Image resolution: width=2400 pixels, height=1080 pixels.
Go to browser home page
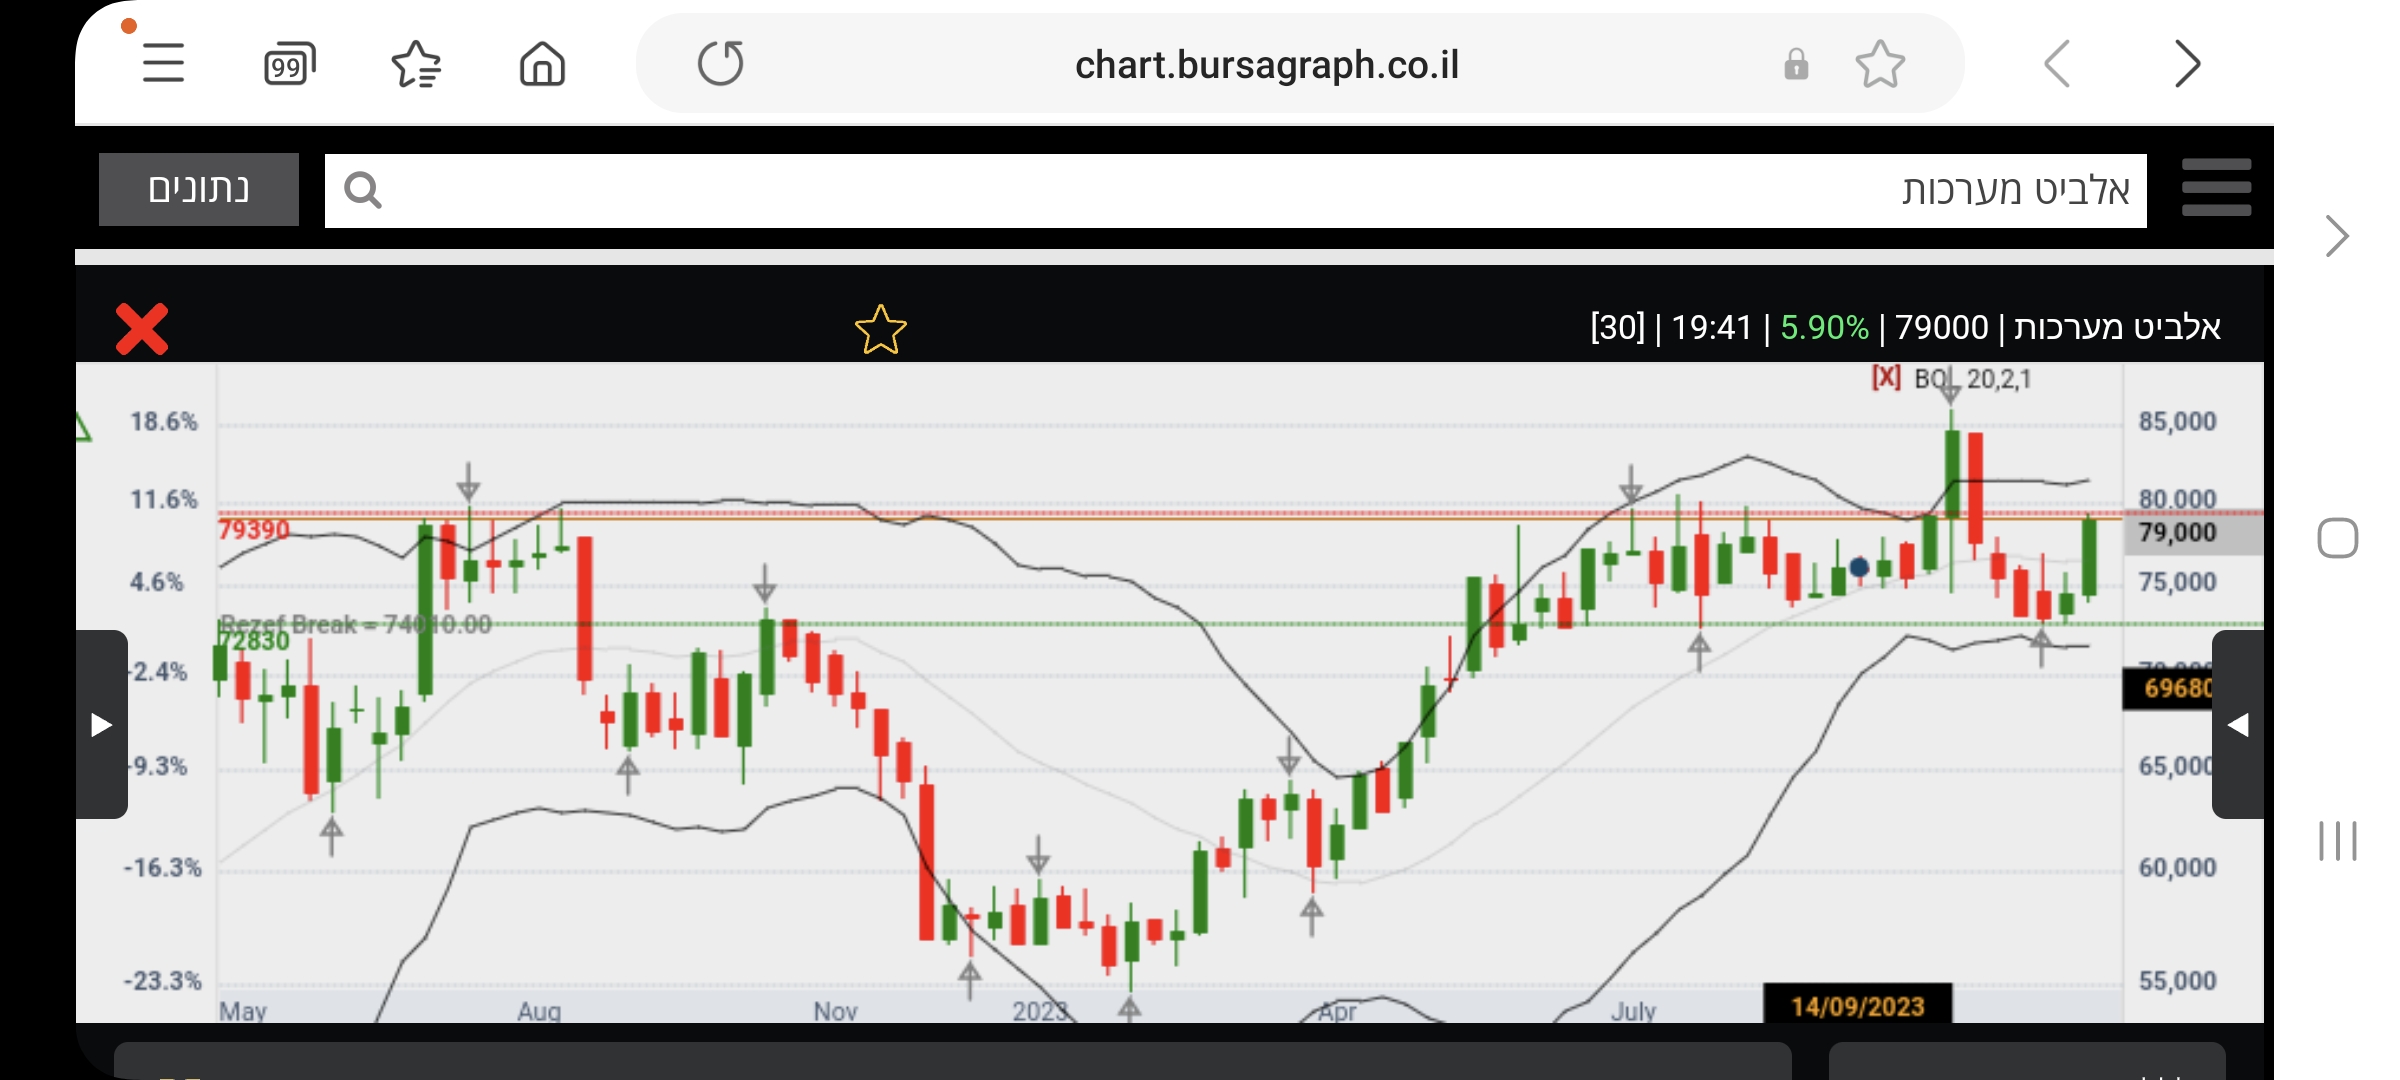coord(542,65)
